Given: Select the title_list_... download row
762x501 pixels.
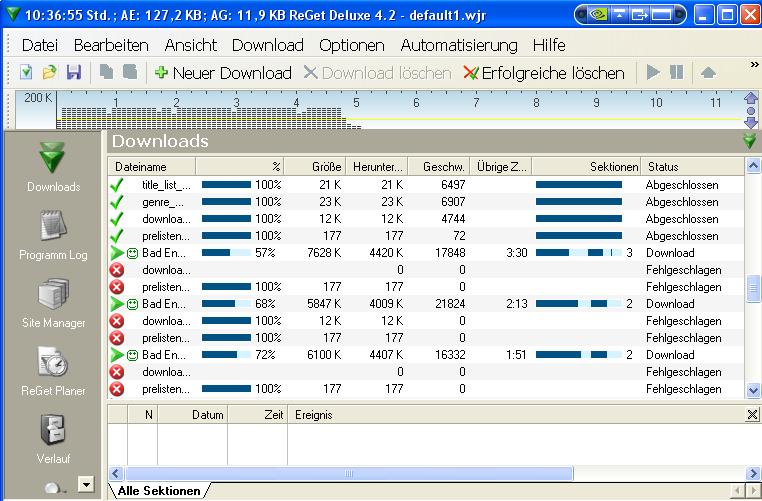Looking at the screenshot, I should point(426,185).
